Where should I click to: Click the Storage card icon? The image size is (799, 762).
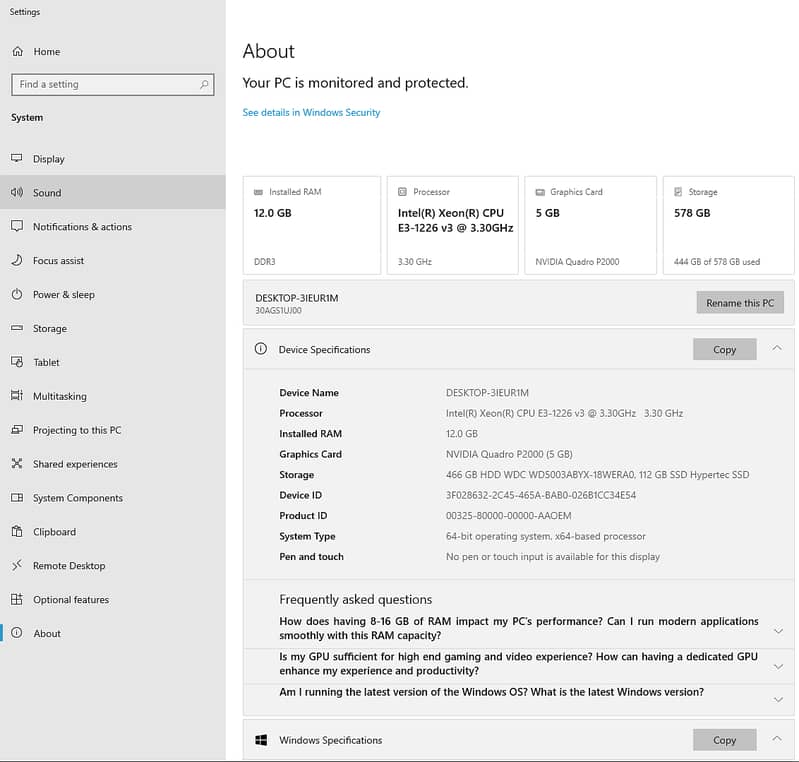[678, 192]
